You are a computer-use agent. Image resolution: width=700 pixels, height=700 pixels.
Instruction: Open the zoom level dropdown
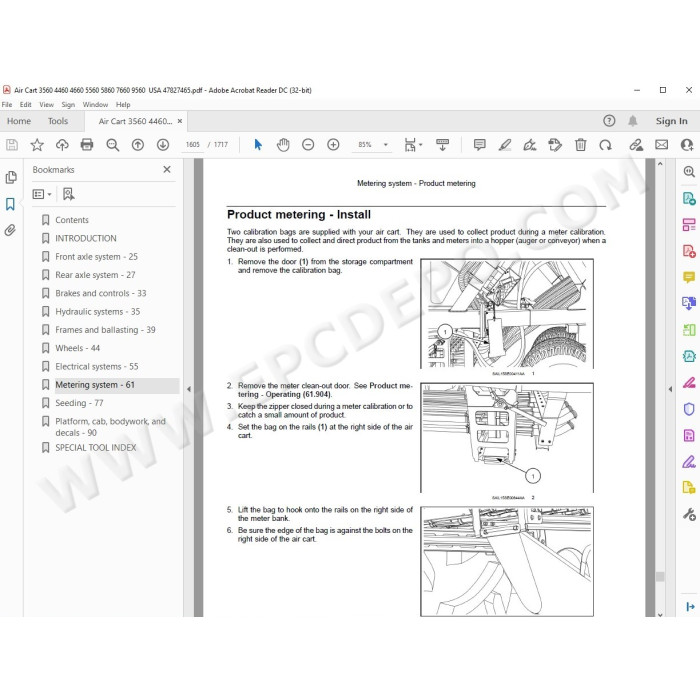click(x=386, y=145)
